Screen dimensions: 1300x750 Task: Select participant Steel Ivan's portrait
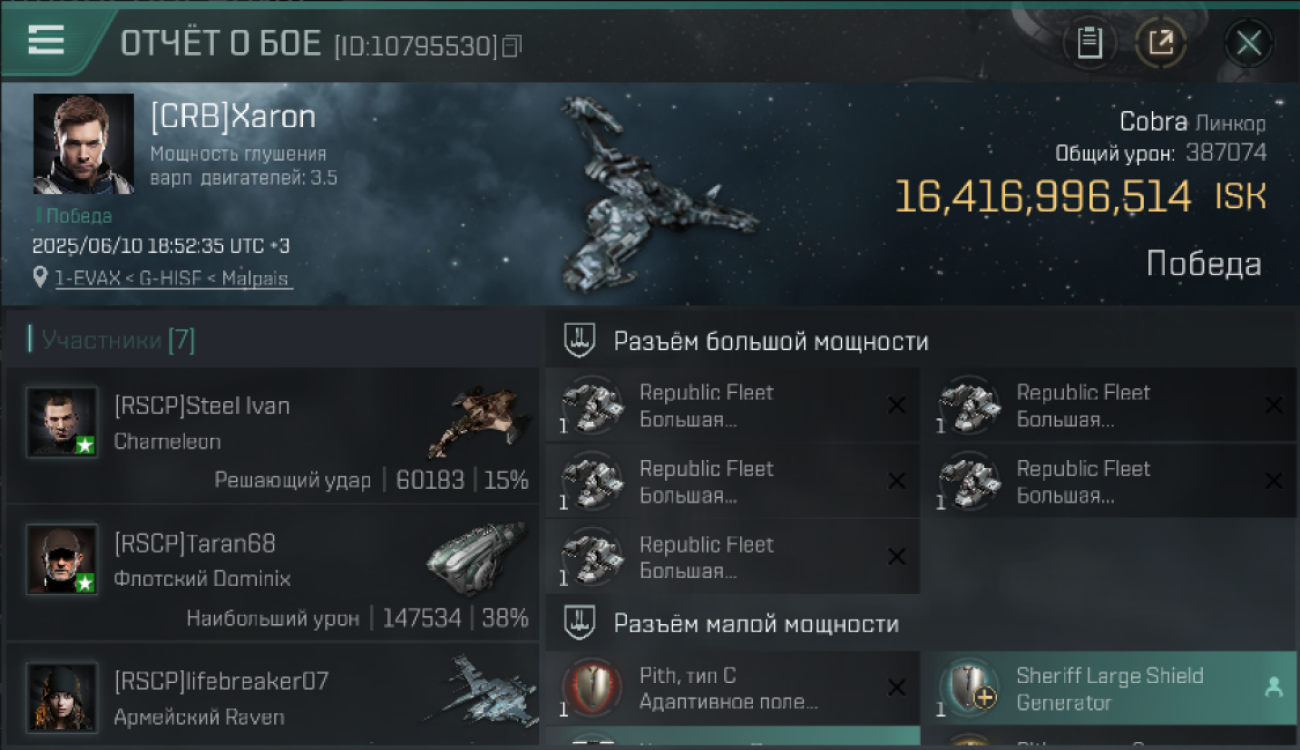point(62,423)
